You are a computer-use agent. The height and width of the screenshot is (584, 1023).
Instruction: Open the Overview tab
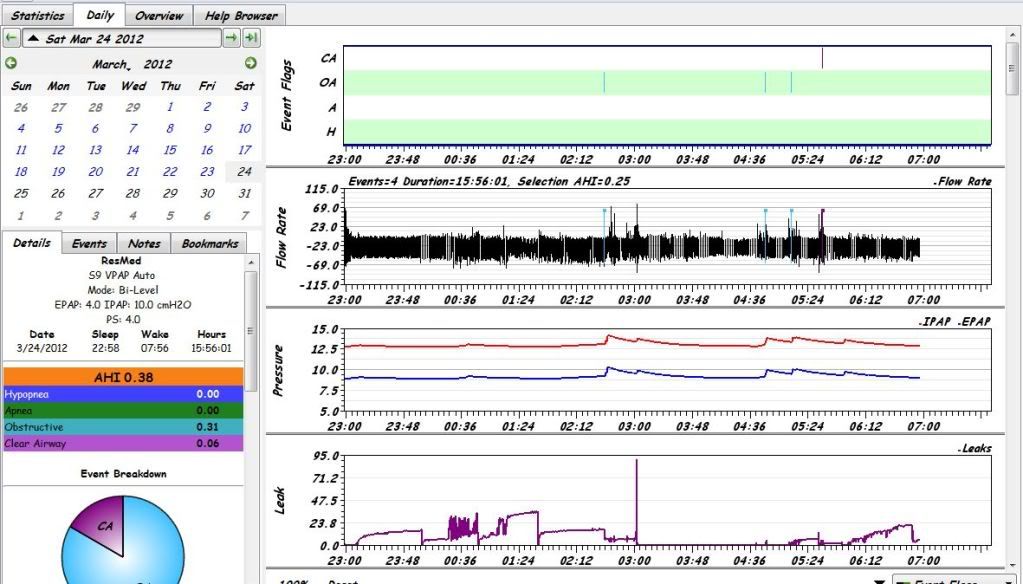[x=159, y=16]
